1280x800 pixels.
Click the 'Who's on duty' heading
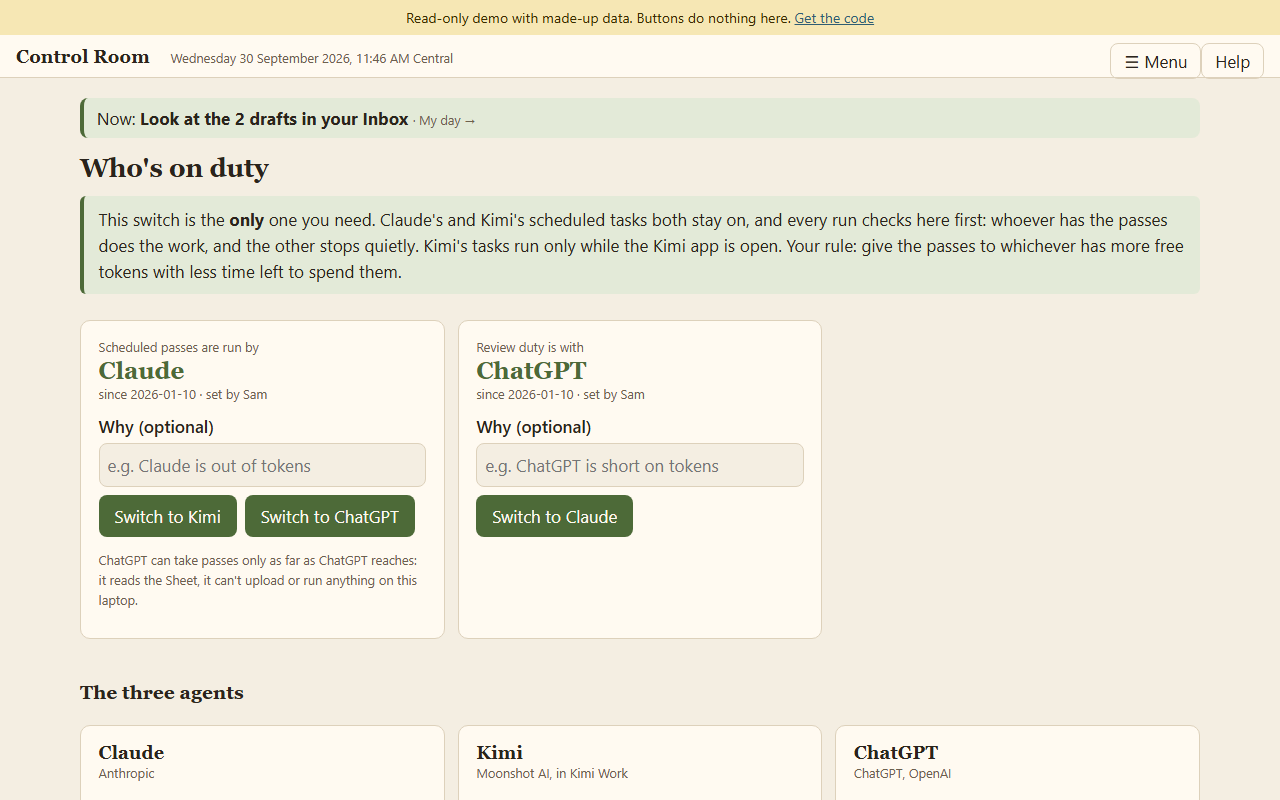[x=174, y=167]
